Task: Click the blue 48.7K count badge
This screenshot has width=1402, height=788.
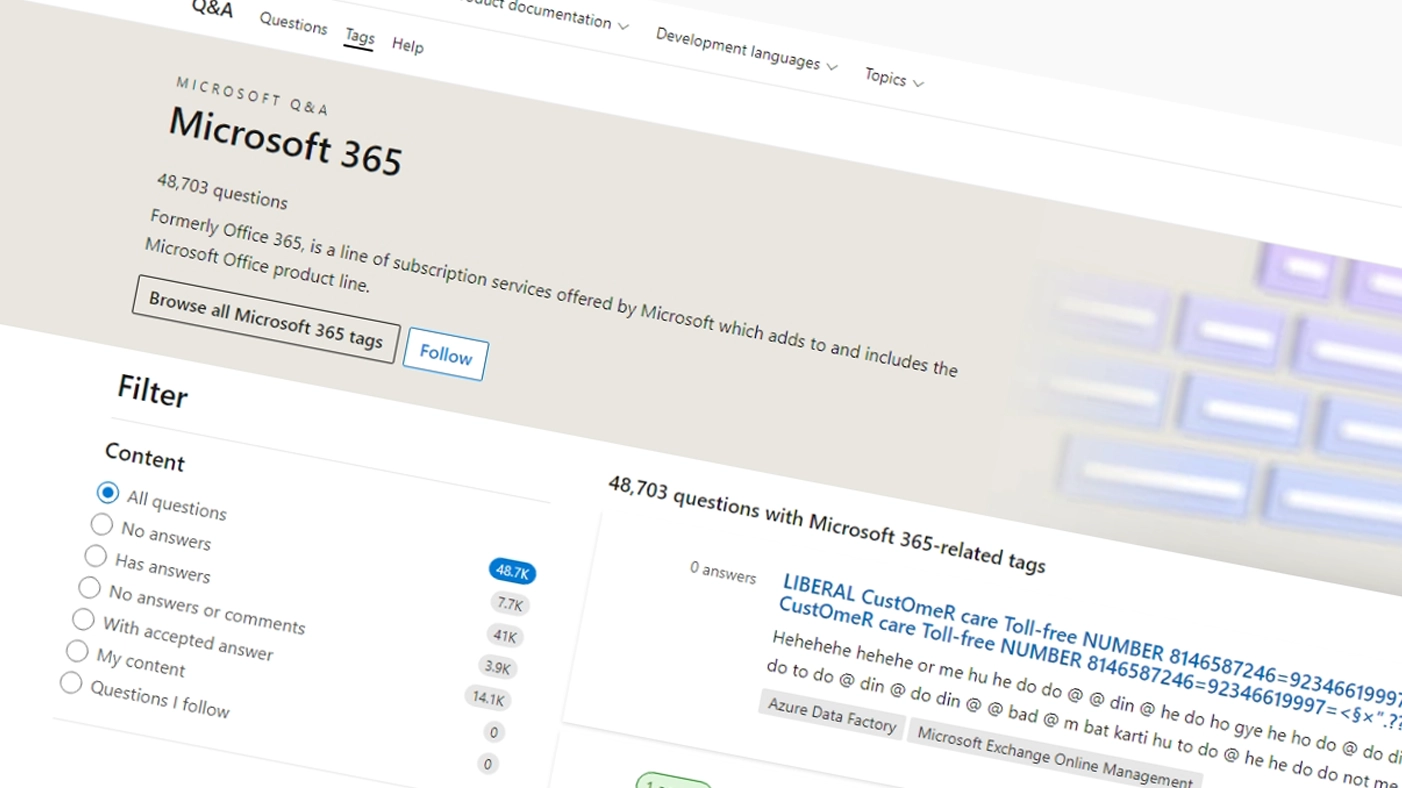Action: click(511, 572)
